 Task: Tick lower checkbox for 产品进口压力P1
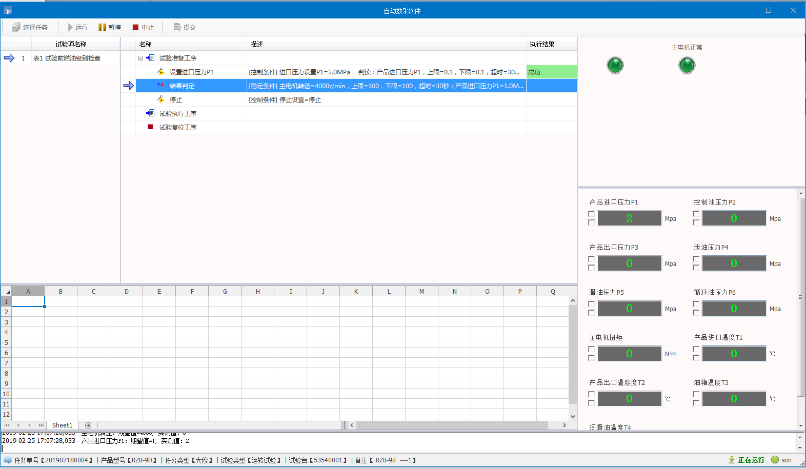pos(591,222)
